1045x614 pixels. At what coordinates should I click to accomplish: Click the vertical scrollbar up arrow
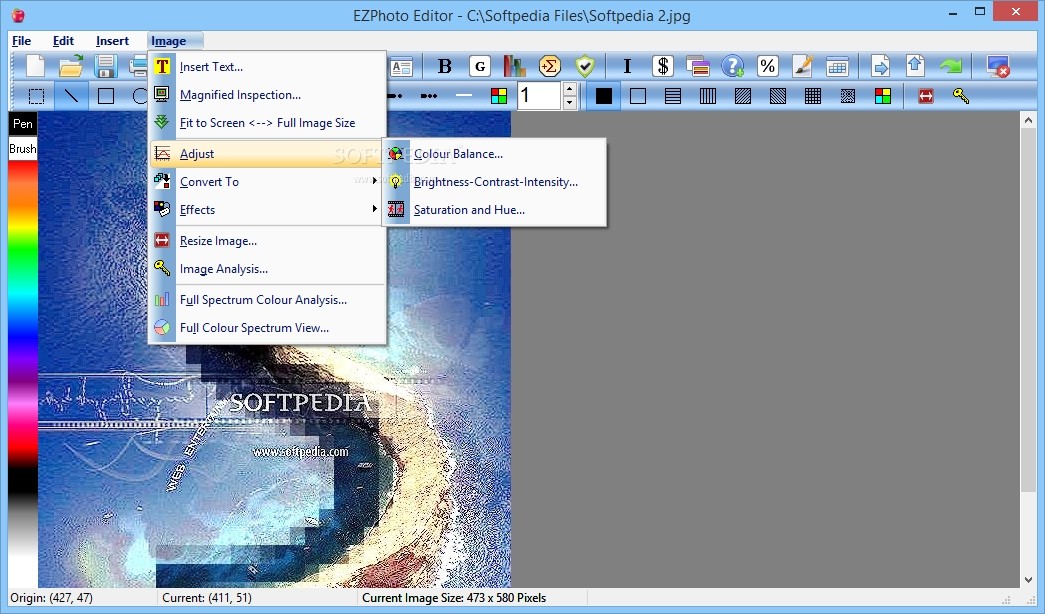click(1028, 120)
